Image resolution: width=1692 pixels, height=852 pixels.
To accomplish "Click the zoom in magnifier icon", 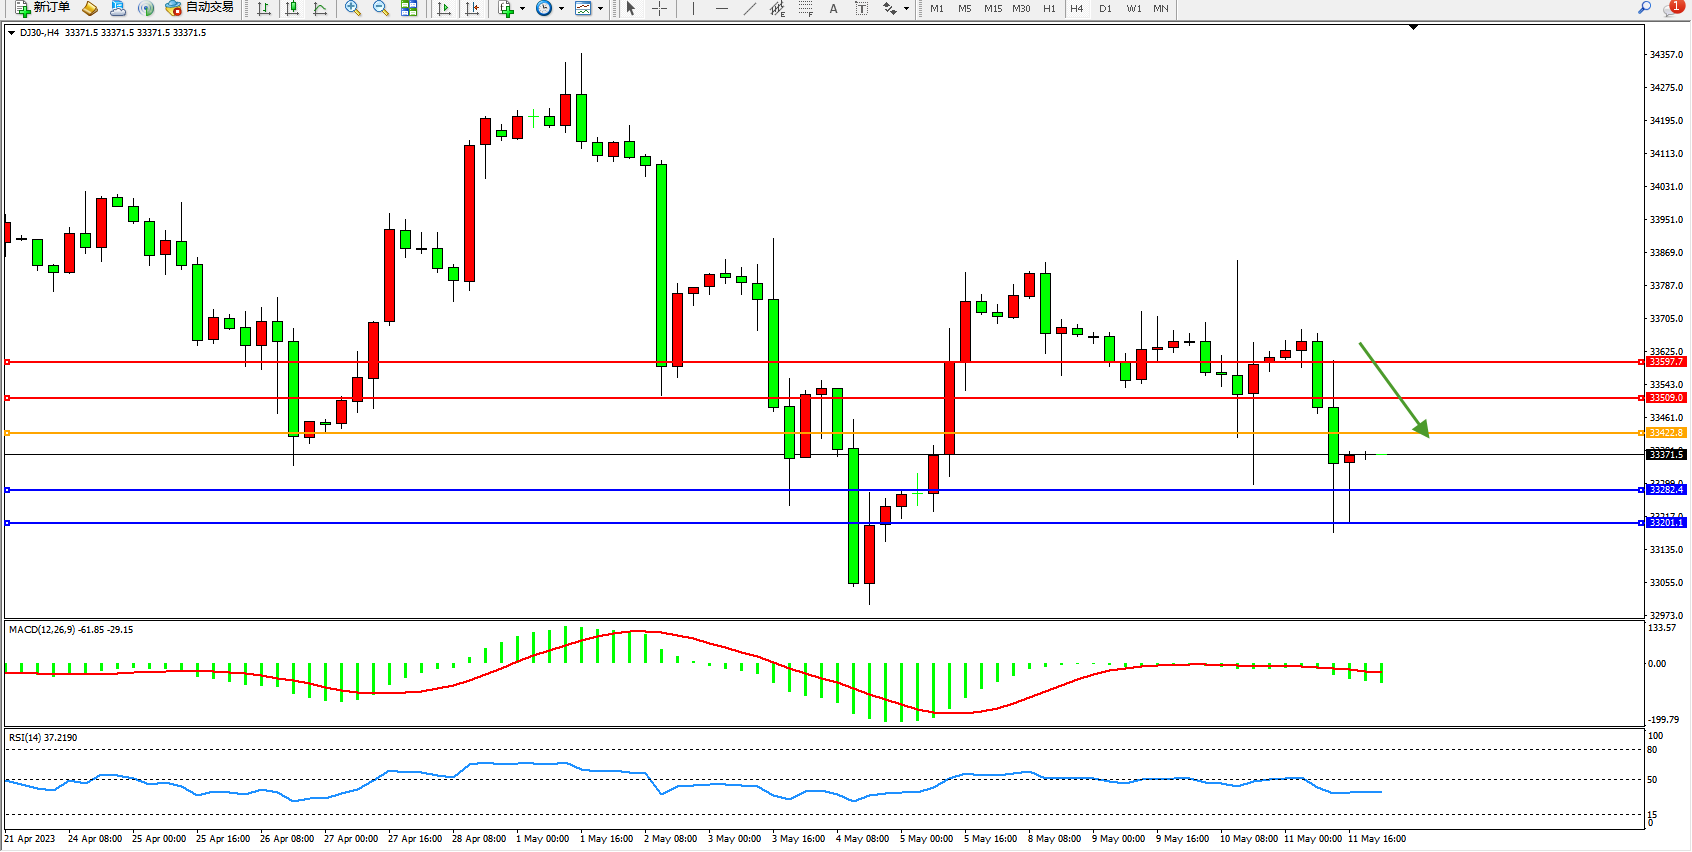I will (352, 8).
